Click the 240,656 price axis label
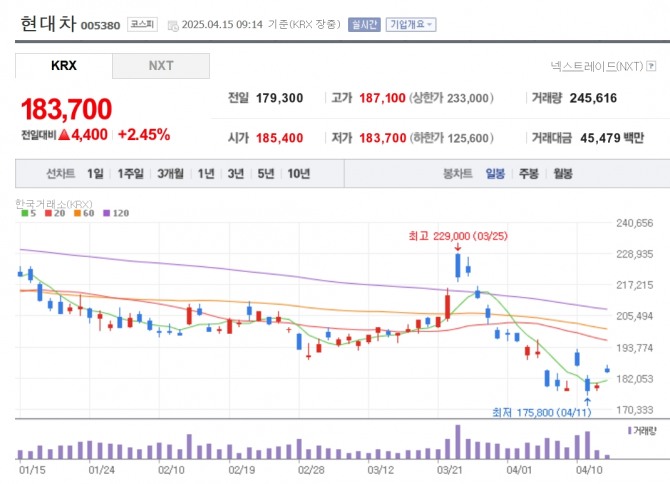This screenshot has height=484, width=670. pos(635,223)
